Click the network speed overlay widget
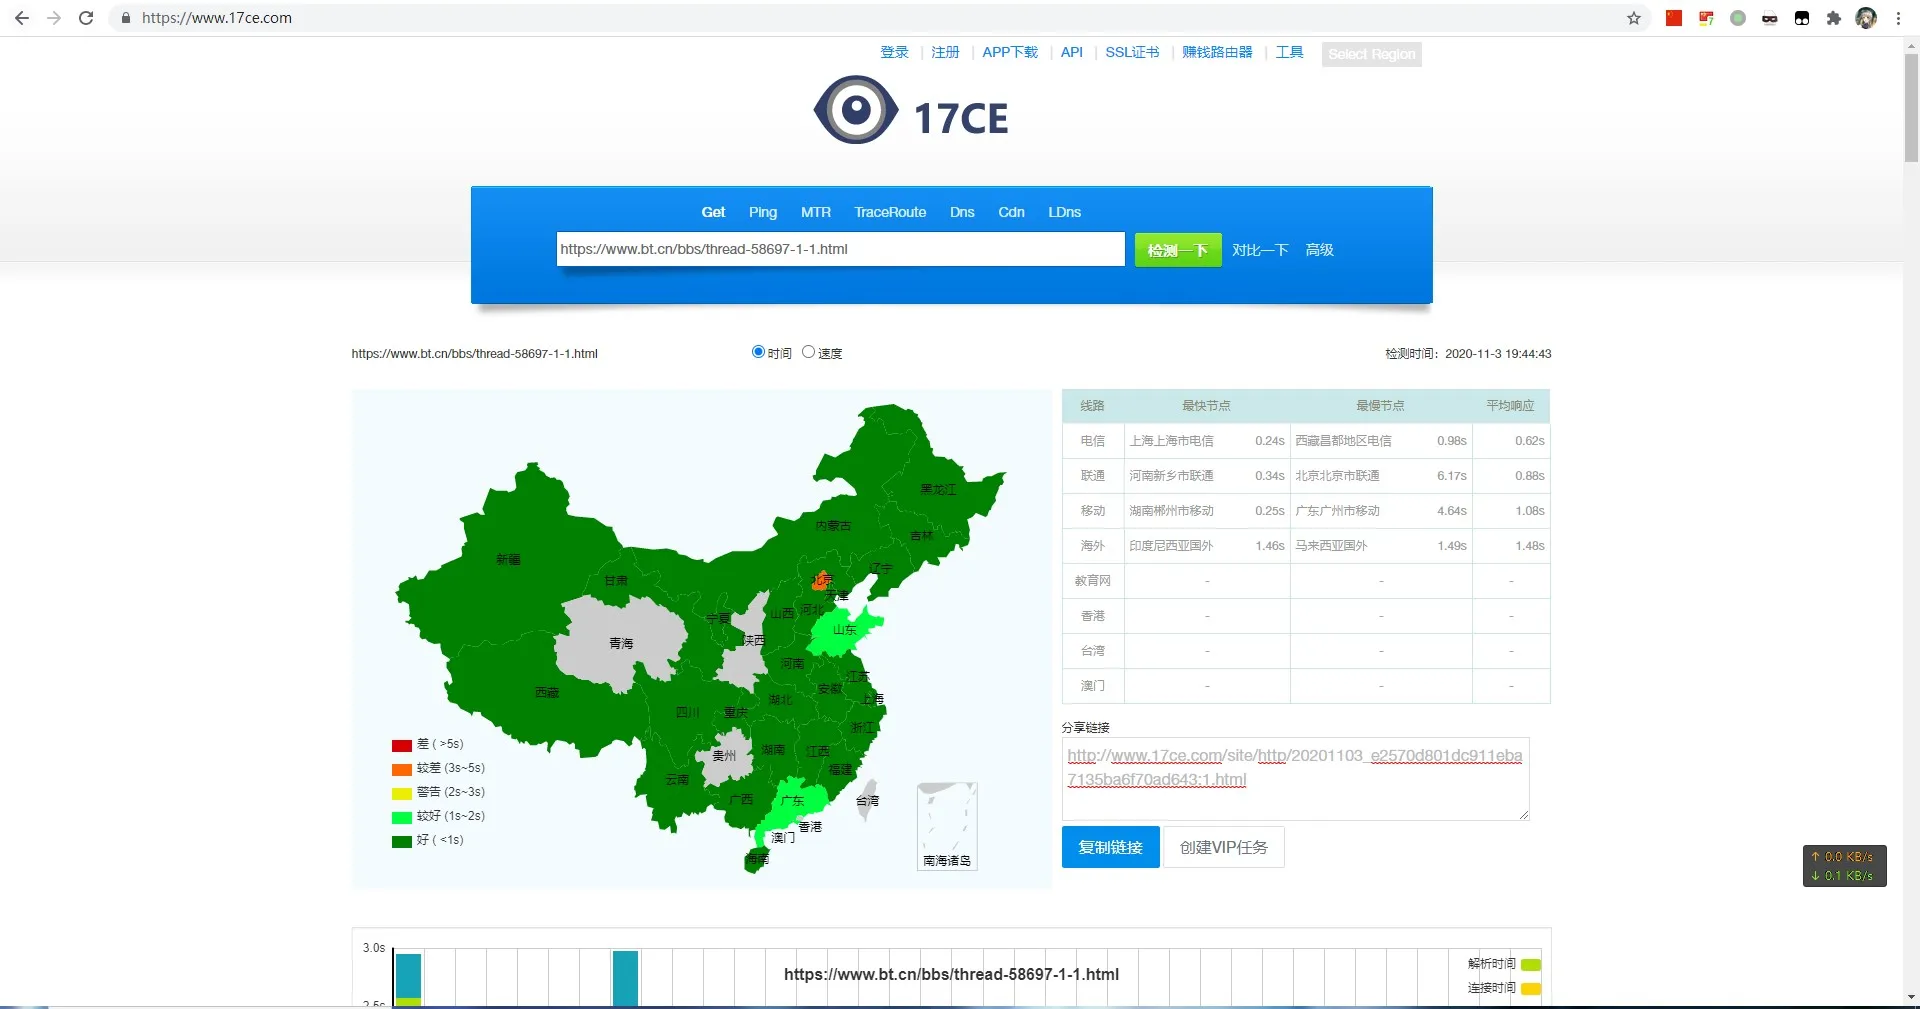Screen dimensions: 1920x1009 tap(1844, 866)
